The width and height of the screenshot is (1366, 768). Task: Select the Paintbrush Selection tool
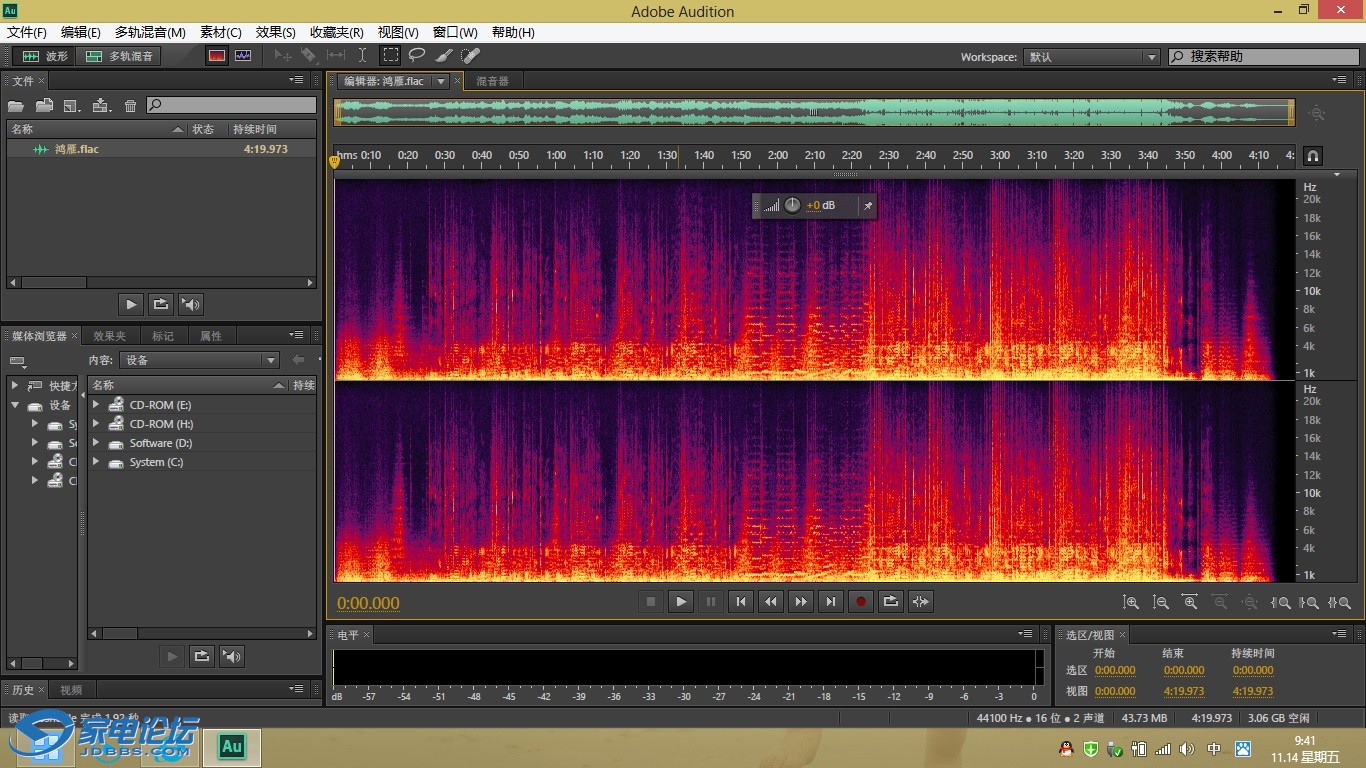point(444,56)
